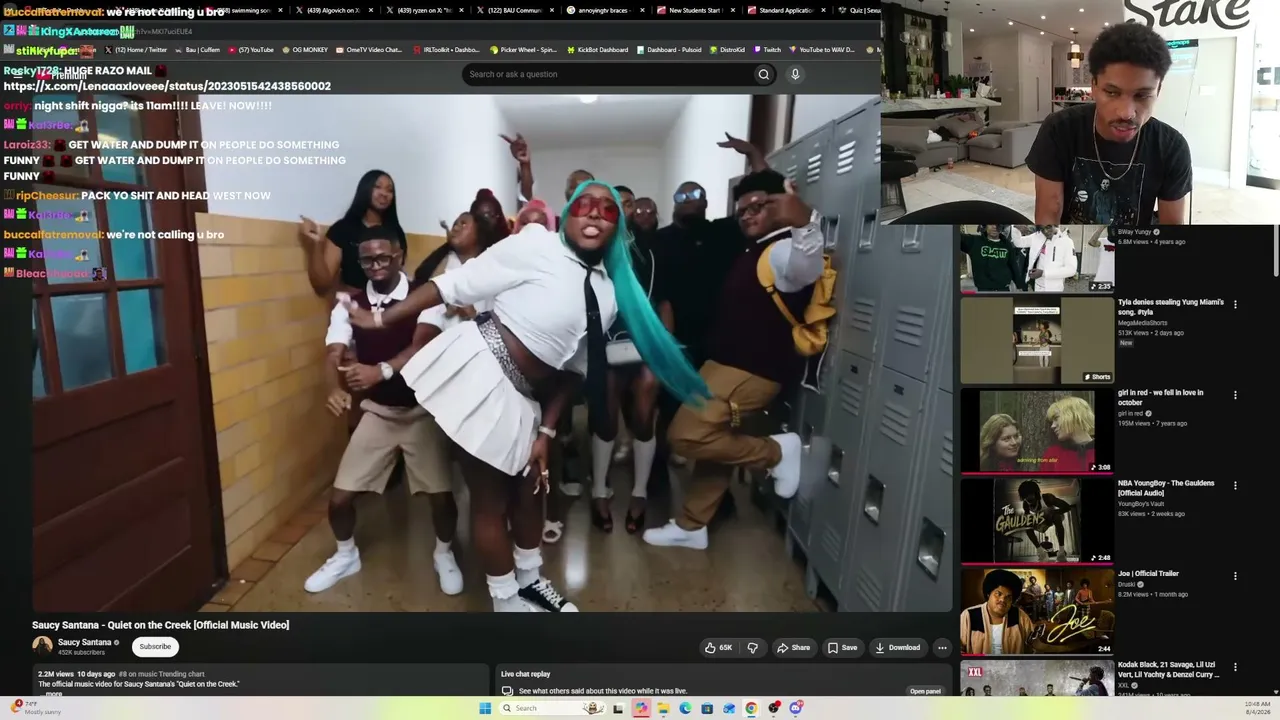Viewport: 1280px width, 720px height.
Task: Click the Joe | Official Trailer title
Action: pos(1148,574)
